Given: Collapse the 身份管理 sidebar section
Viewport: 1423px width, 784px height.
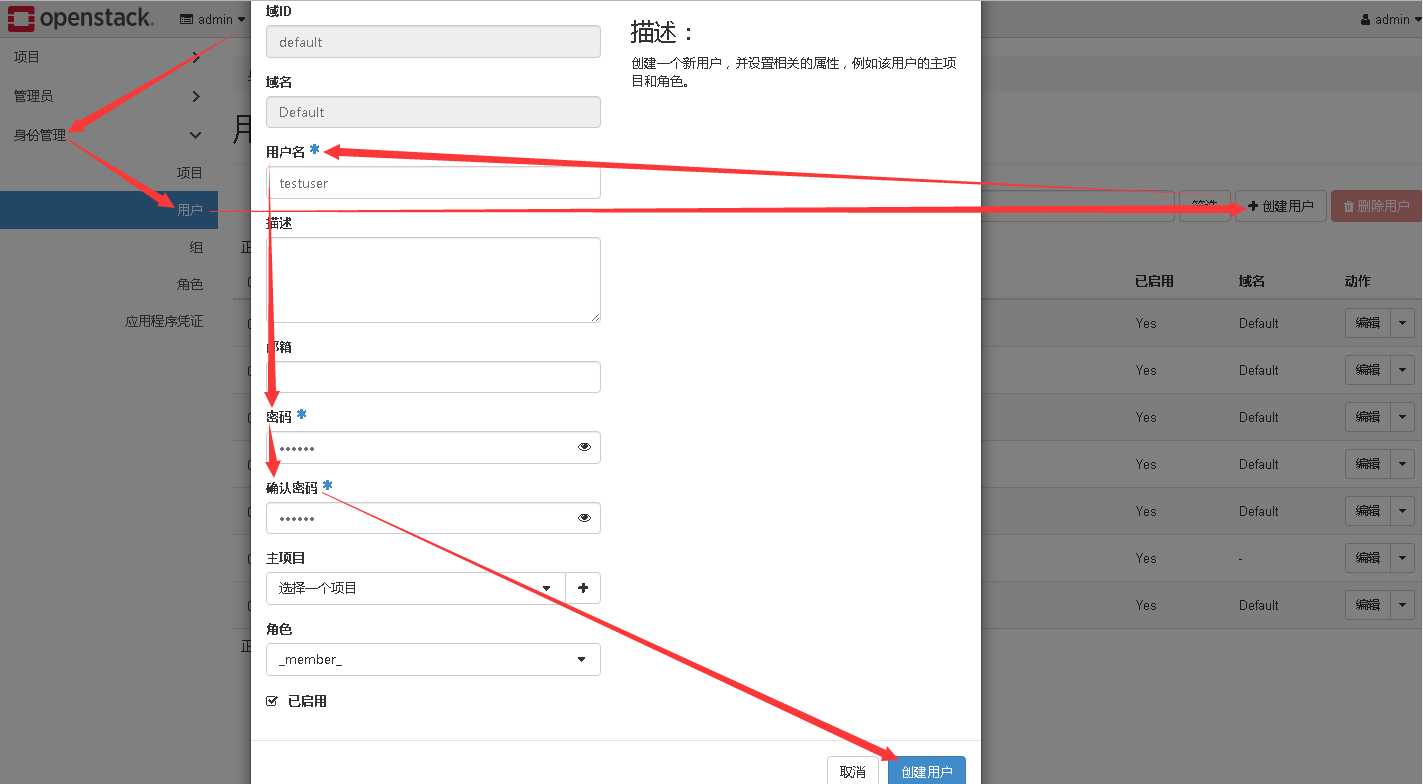Looking at the screenshot, I should (x=109, y=135).
